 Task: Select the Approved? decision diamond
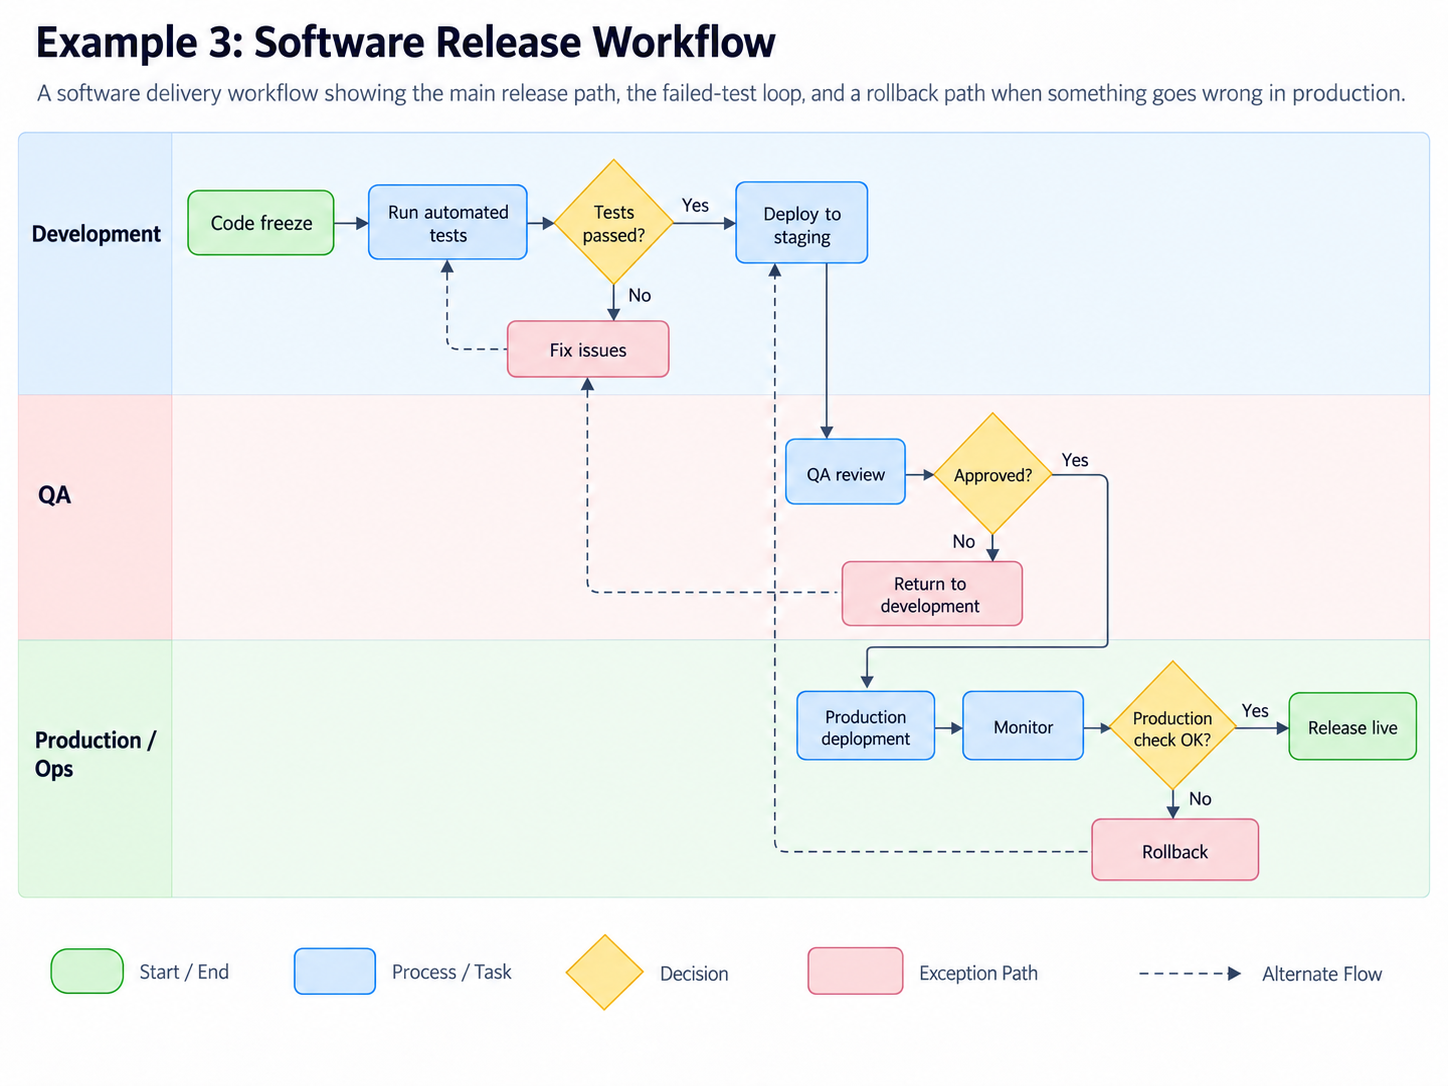coord(992,474)
